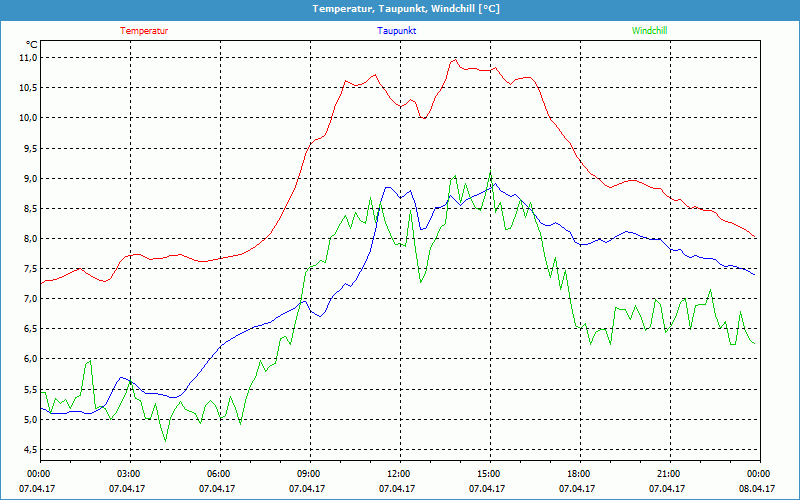Click the '10,0' y-axis value
Viewport: 800px width, 500px height.
(29, 118)
